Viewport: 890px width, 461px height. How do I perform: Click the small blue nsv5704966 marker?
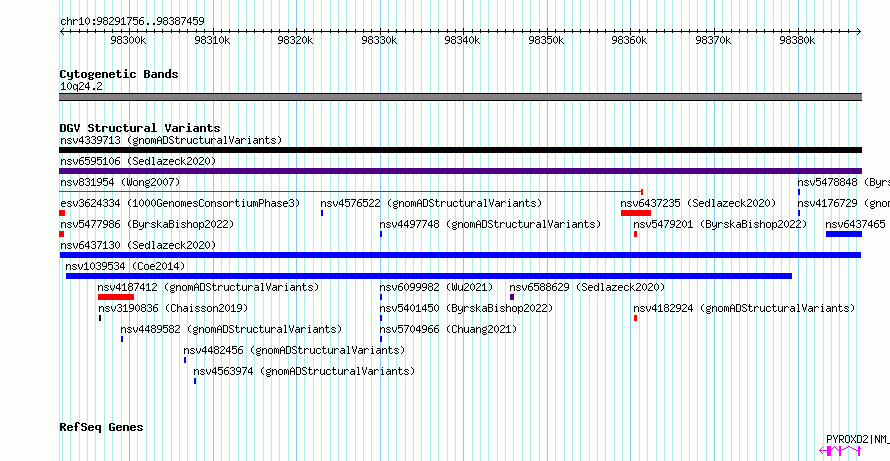click(381, 339)
